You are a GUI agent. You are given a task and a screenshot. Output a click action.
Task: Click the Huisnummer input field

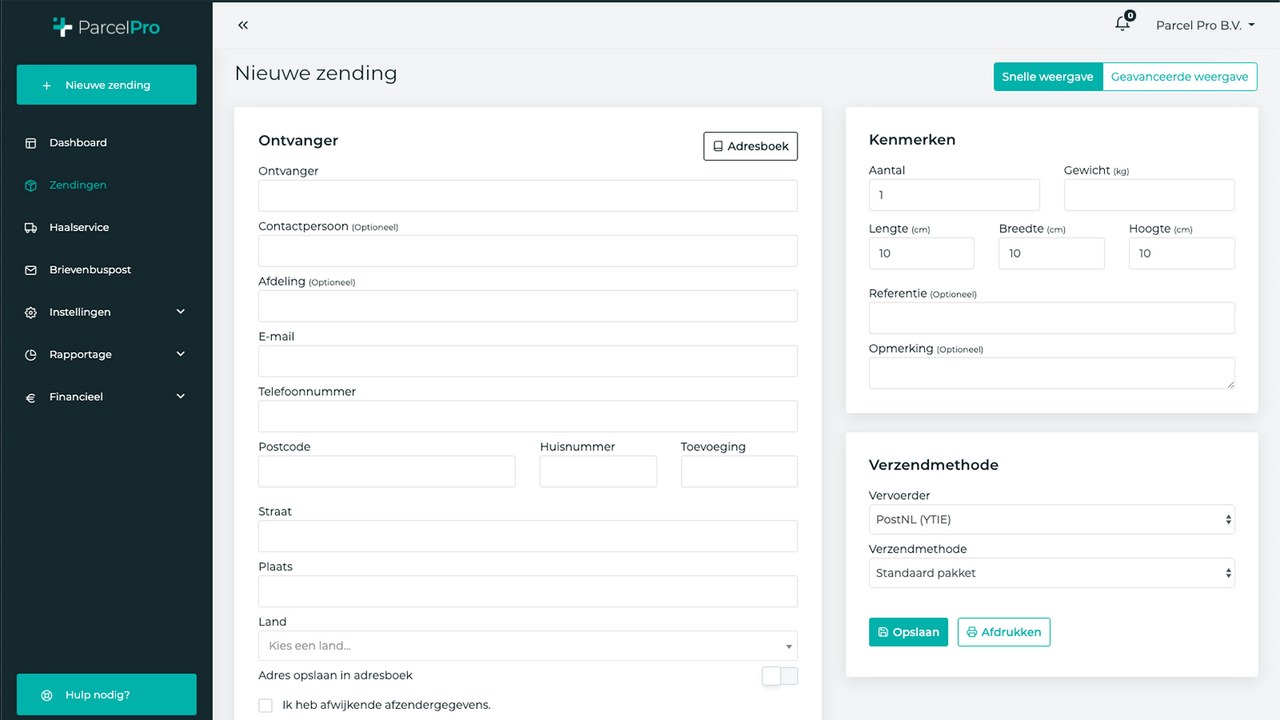pyautogui.click(x=598, y=471)
